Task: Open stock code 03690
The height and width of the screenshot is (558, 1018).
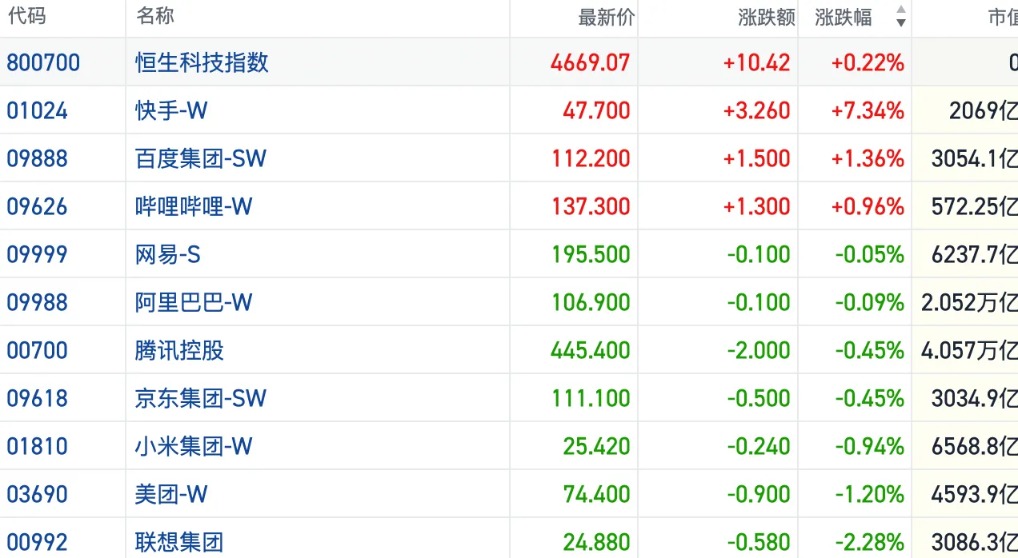Action: click(x=37, y=494)
